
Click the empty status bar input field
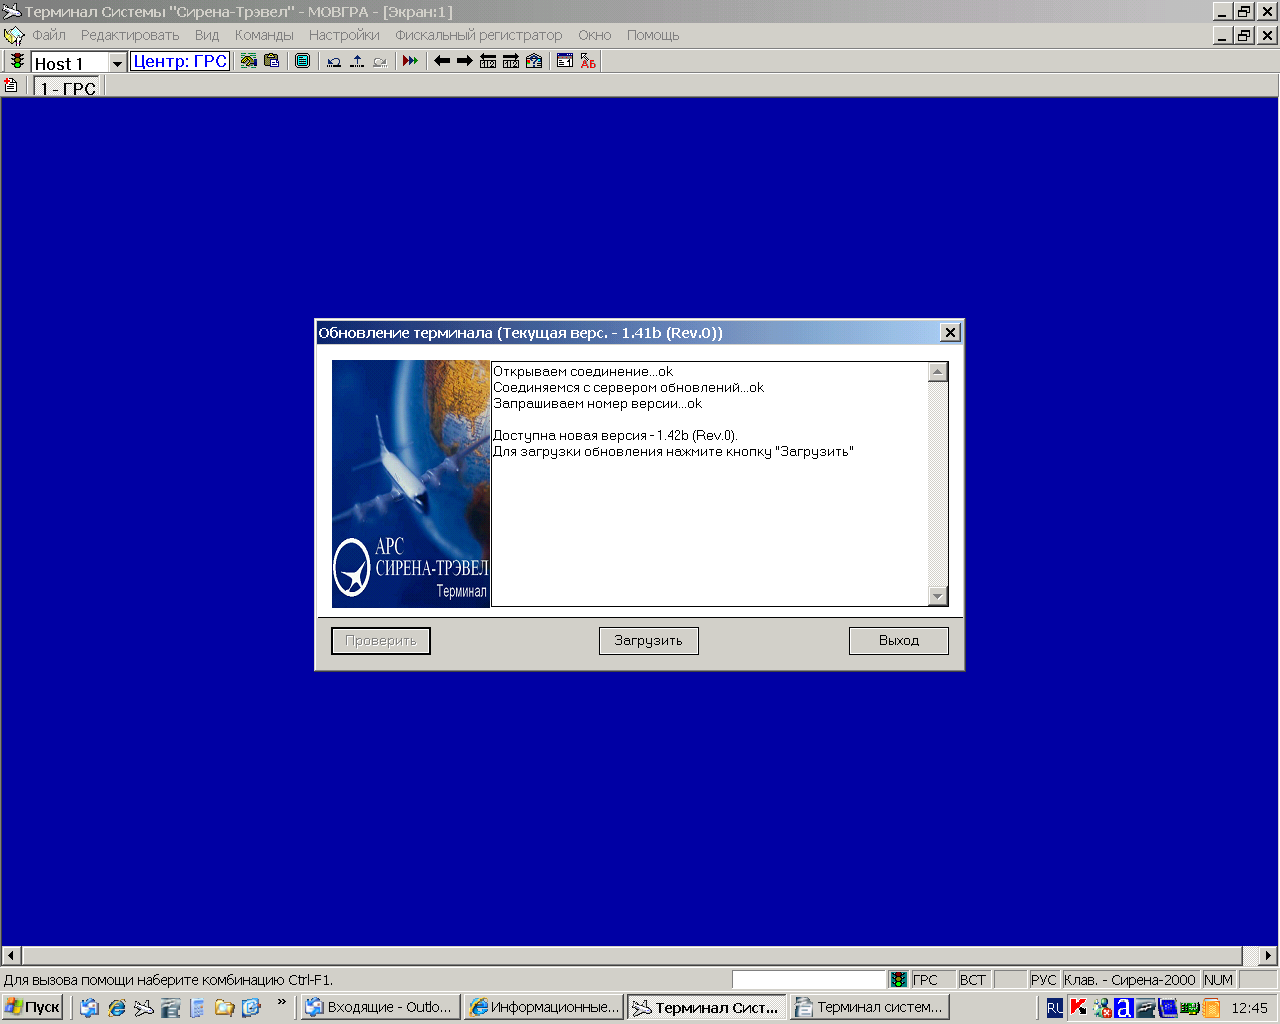click(809, 980)
